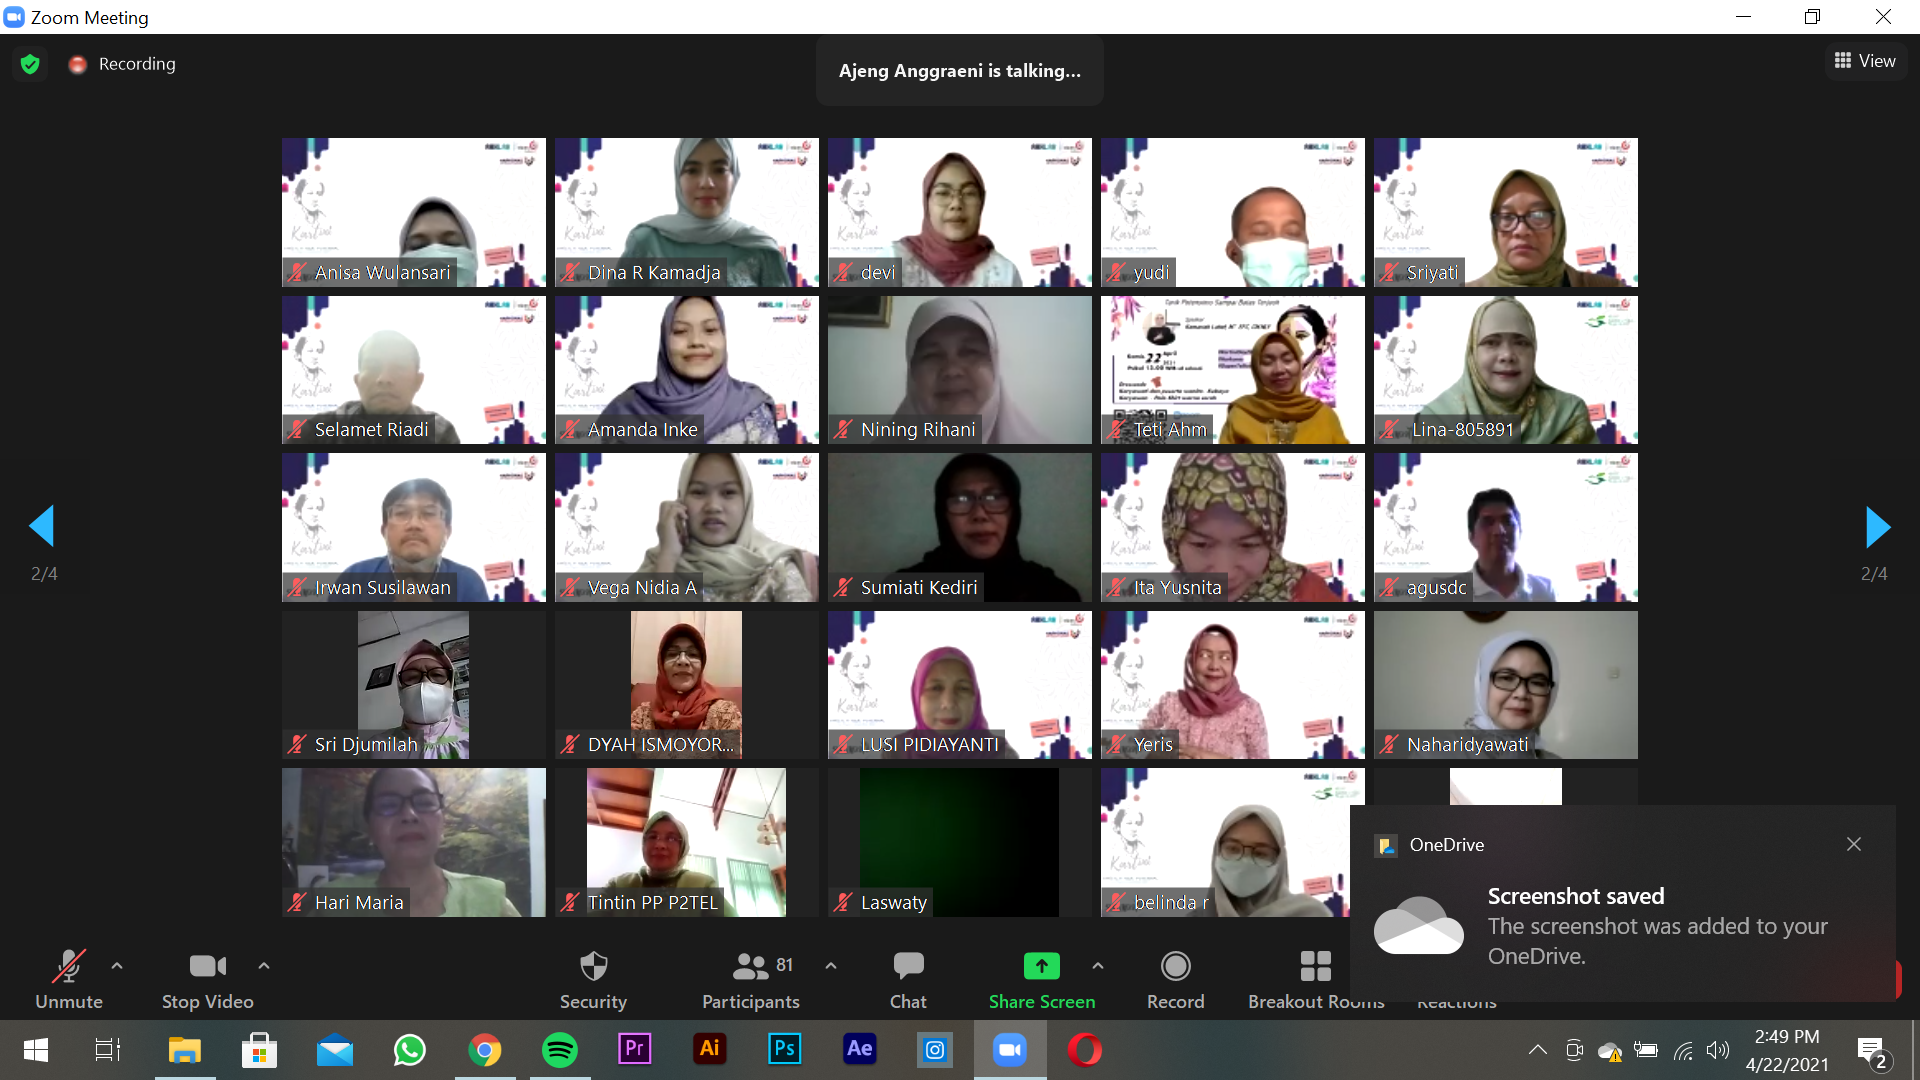Open Adobe Premiere Pro from the taskbar
The width and height of the screenshot is (1920, 1080).
click(635, 1049)
